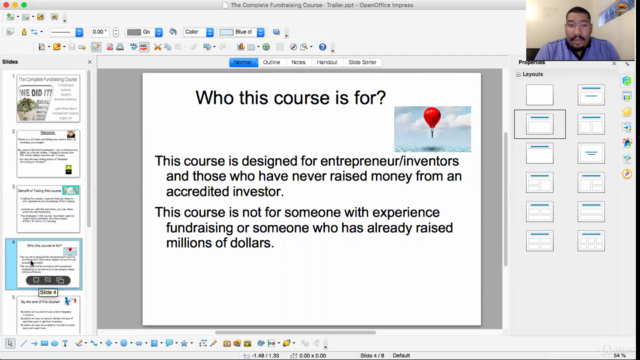Switch to the Slide Sorter tab

pos(362,62)
